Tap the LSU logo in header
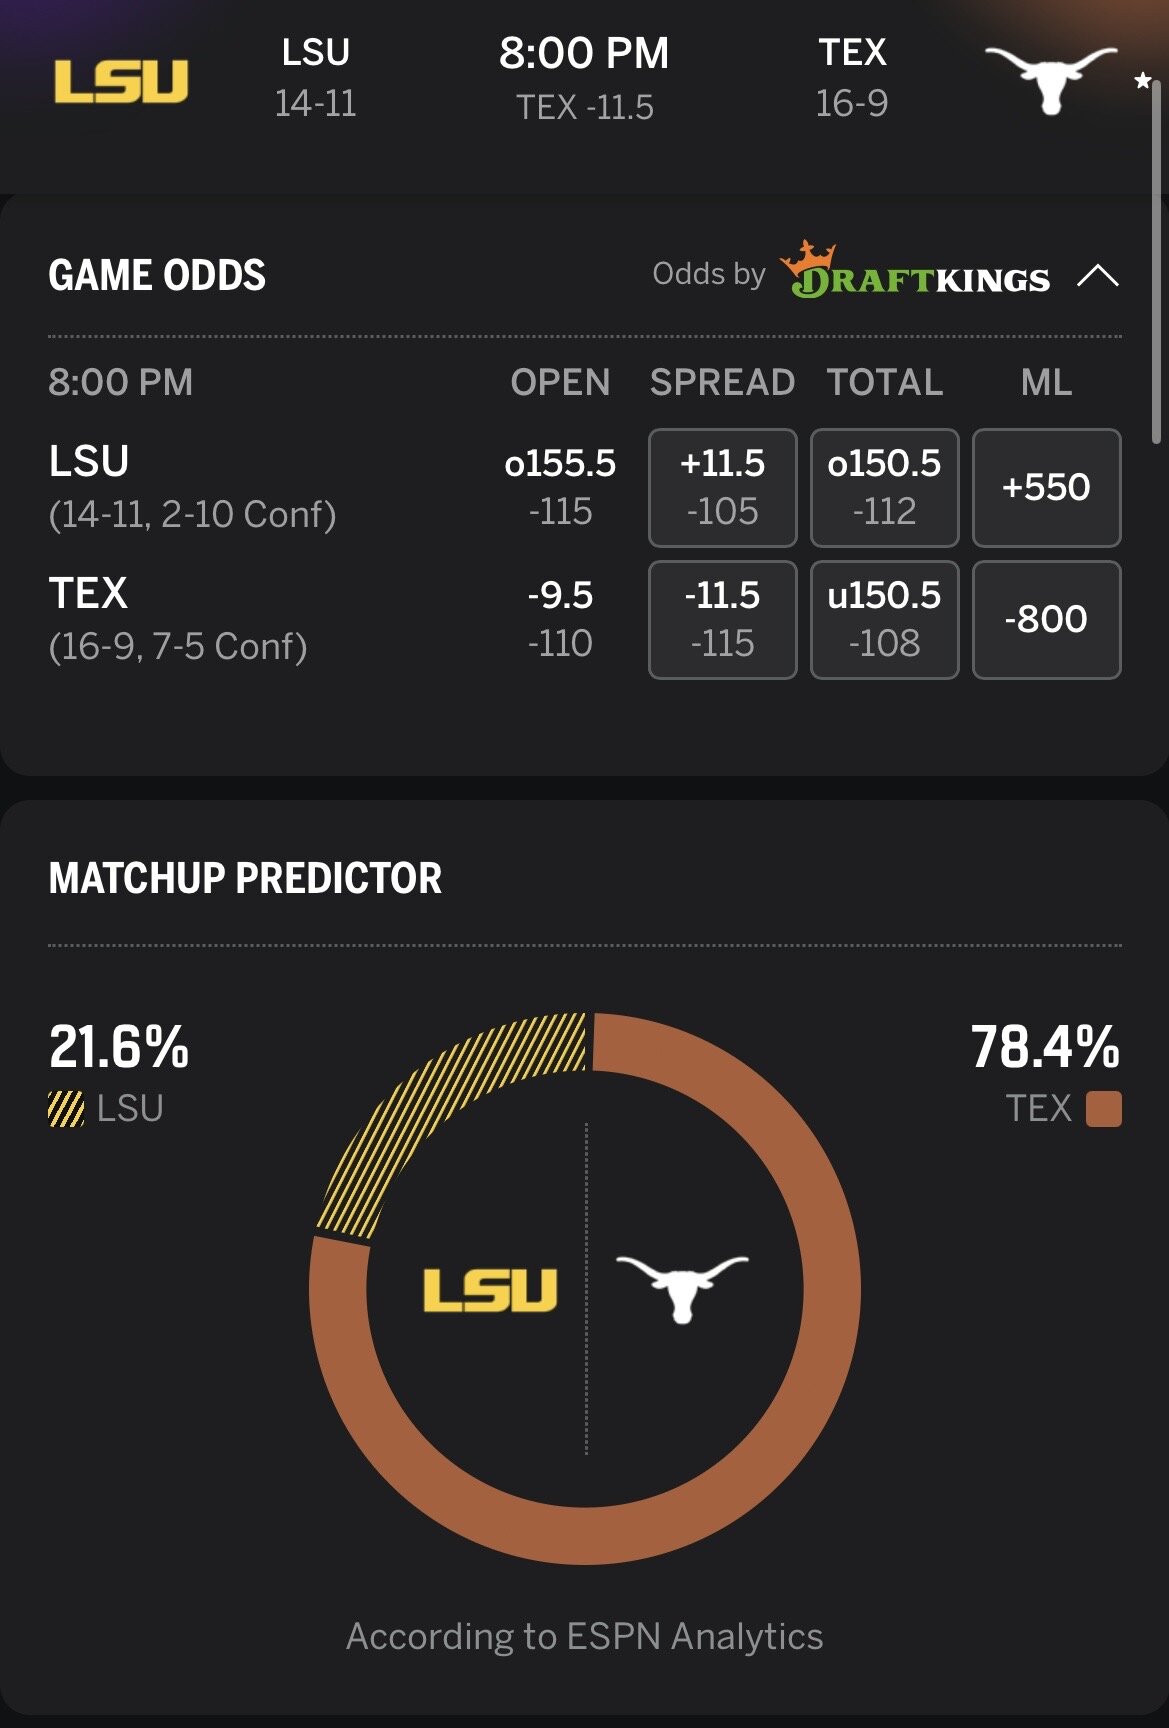 coord(121,81)
